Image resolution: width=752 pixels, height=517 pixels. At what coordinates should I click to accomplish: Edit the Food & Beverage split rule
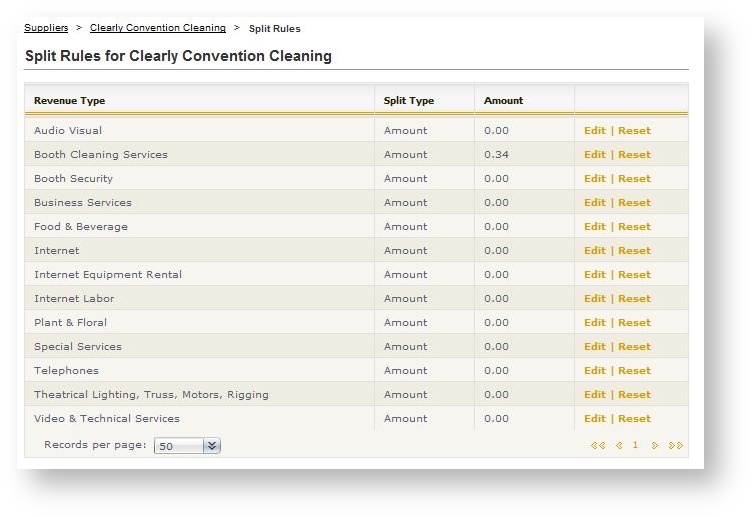click(594, 227)
